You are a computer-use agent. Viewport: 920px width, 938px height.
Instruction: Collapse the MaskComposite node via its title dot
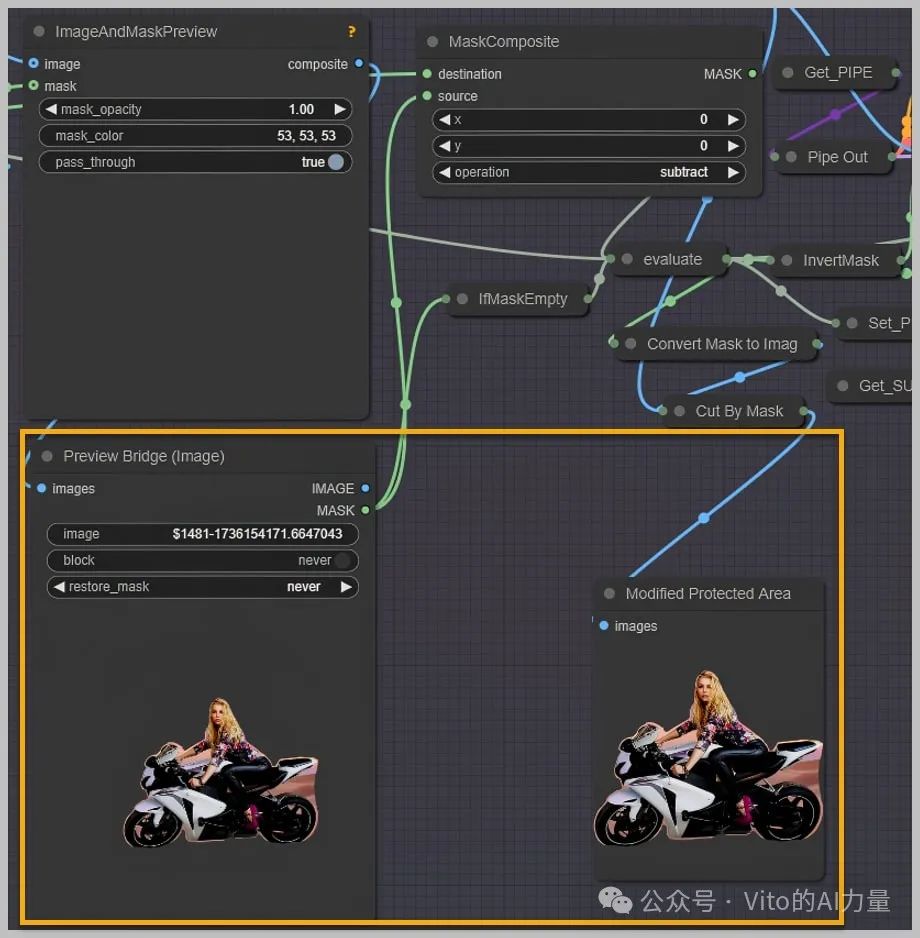(x=432, y=41)
